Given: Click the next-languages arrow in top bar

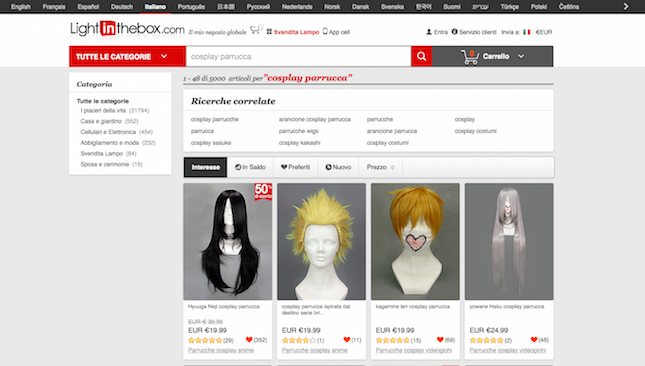Looking at the screenshot, I should pos(626,7).
